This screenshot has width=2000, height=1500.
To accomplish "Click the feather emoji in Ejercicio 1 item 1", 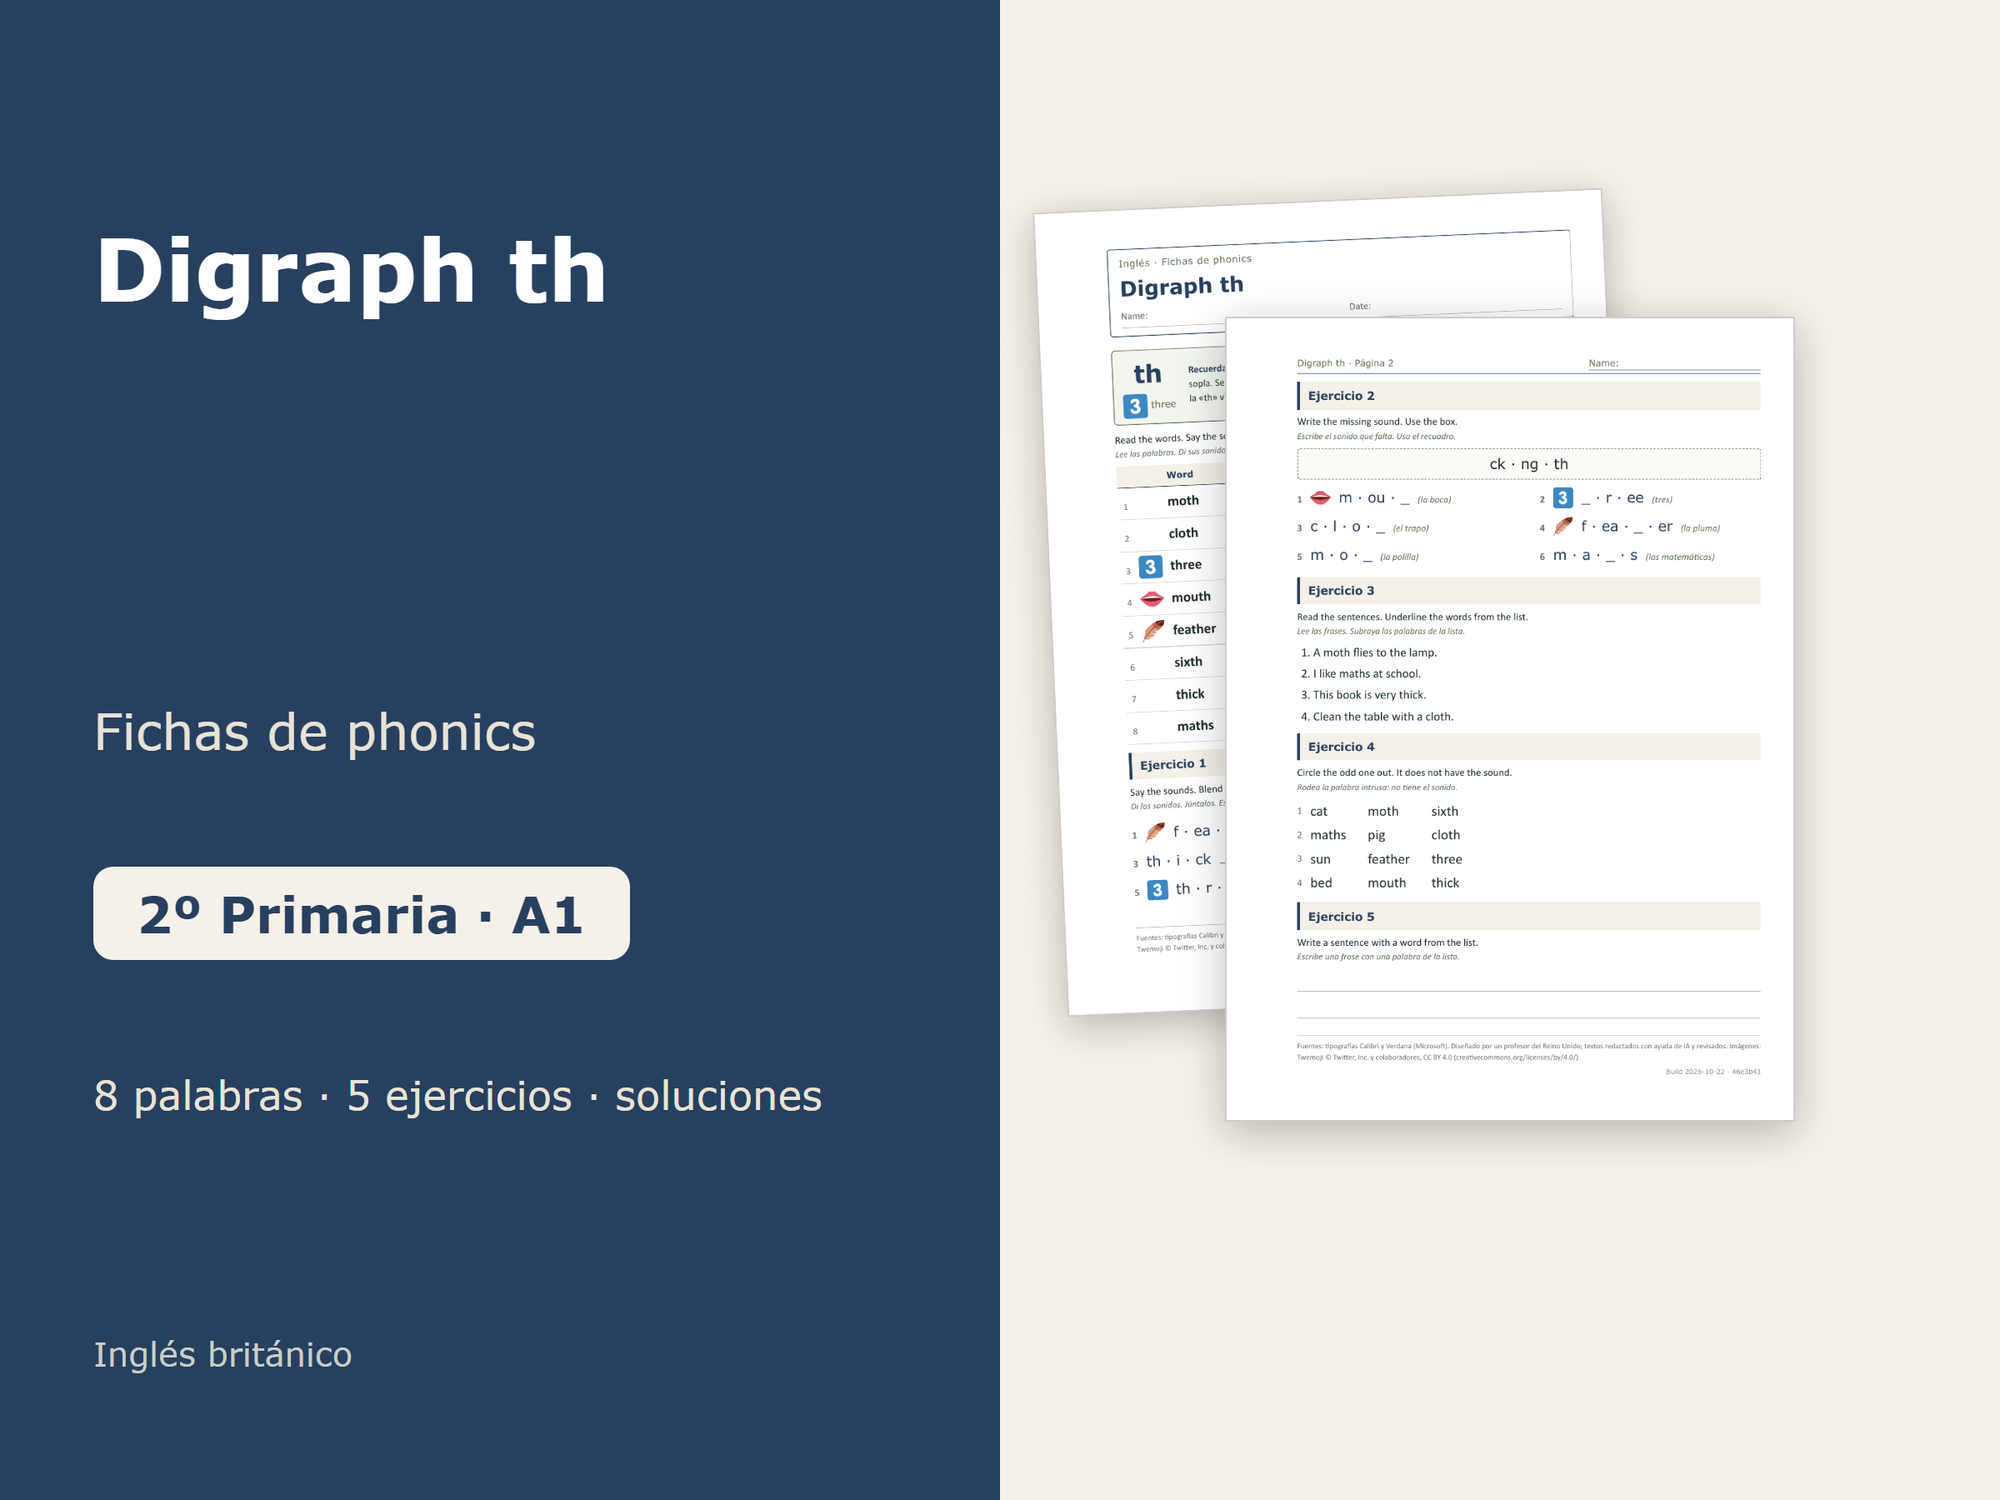I will click(x=1155, y=832).
